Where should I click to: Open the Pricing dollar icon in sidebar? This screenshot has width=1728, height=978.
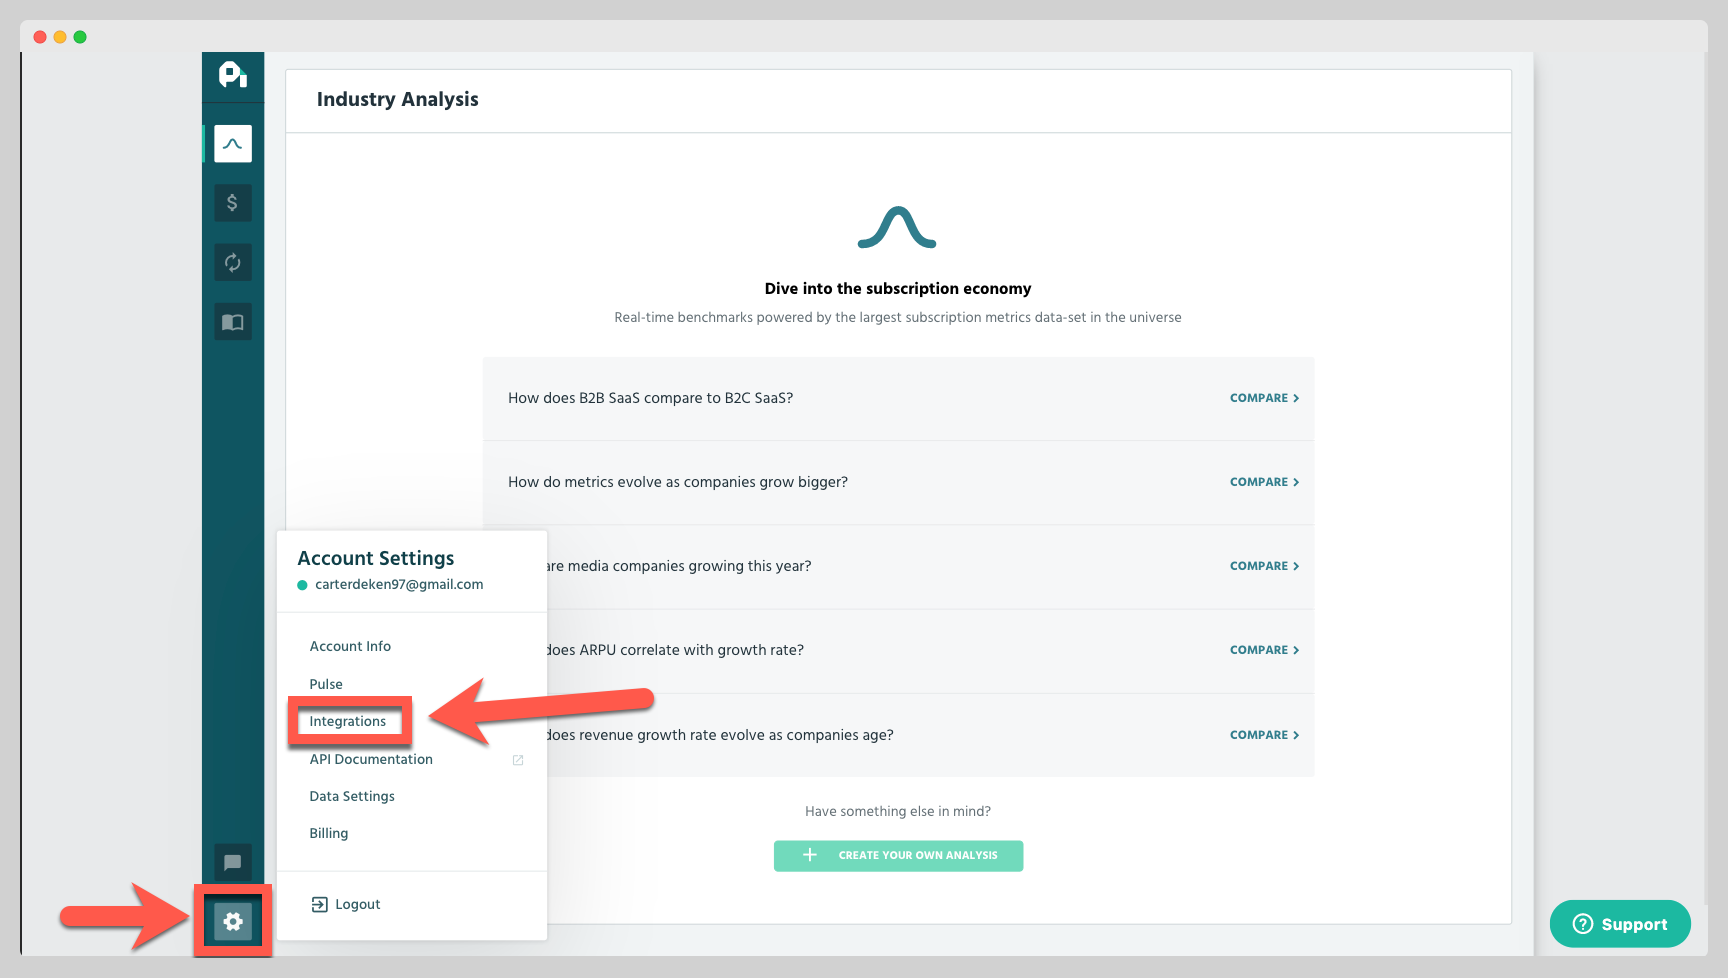pyautogui.click(x=232, y=202)
